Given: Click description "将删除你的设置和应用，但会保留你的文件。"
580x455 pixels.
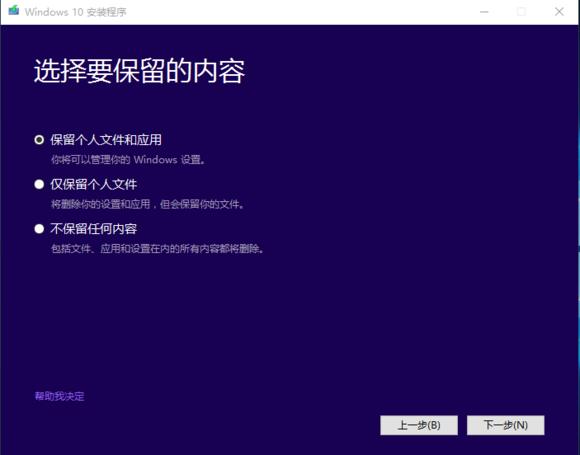Looking at the screenshot, I should click(148, 204).
